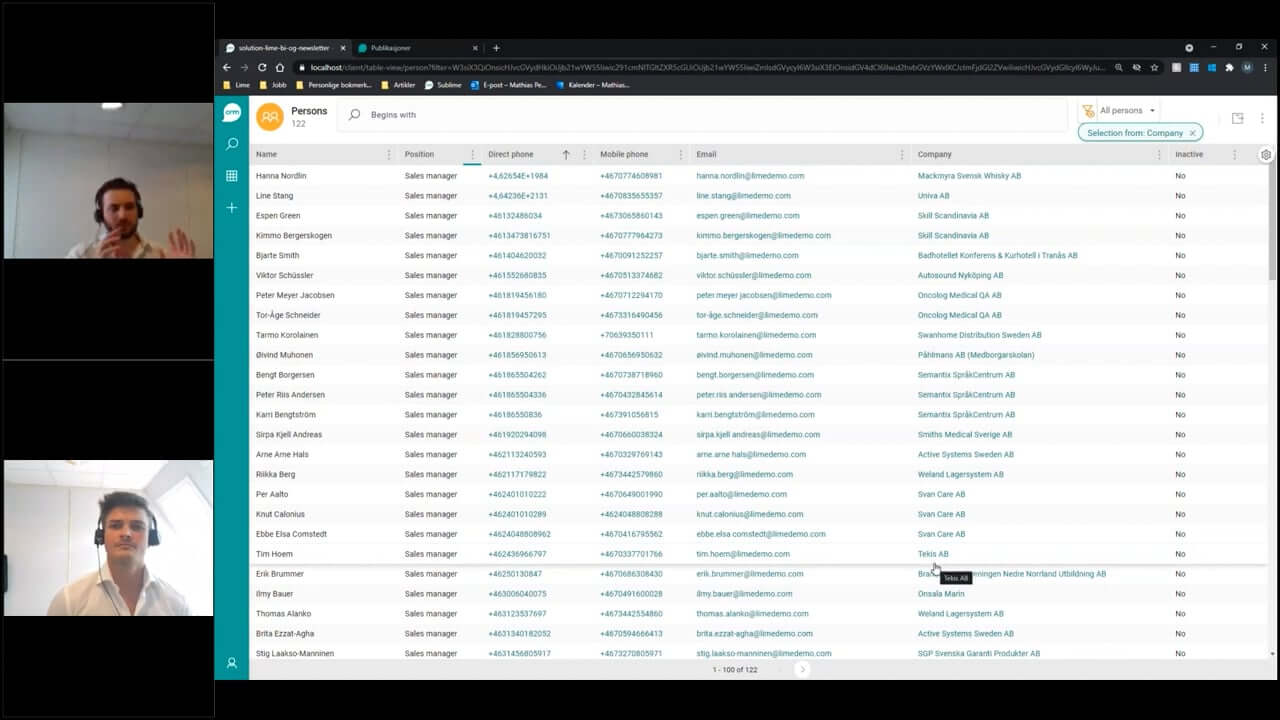Open Mackmyra Svensk Whisky AB company link

[x=969, y=176]
